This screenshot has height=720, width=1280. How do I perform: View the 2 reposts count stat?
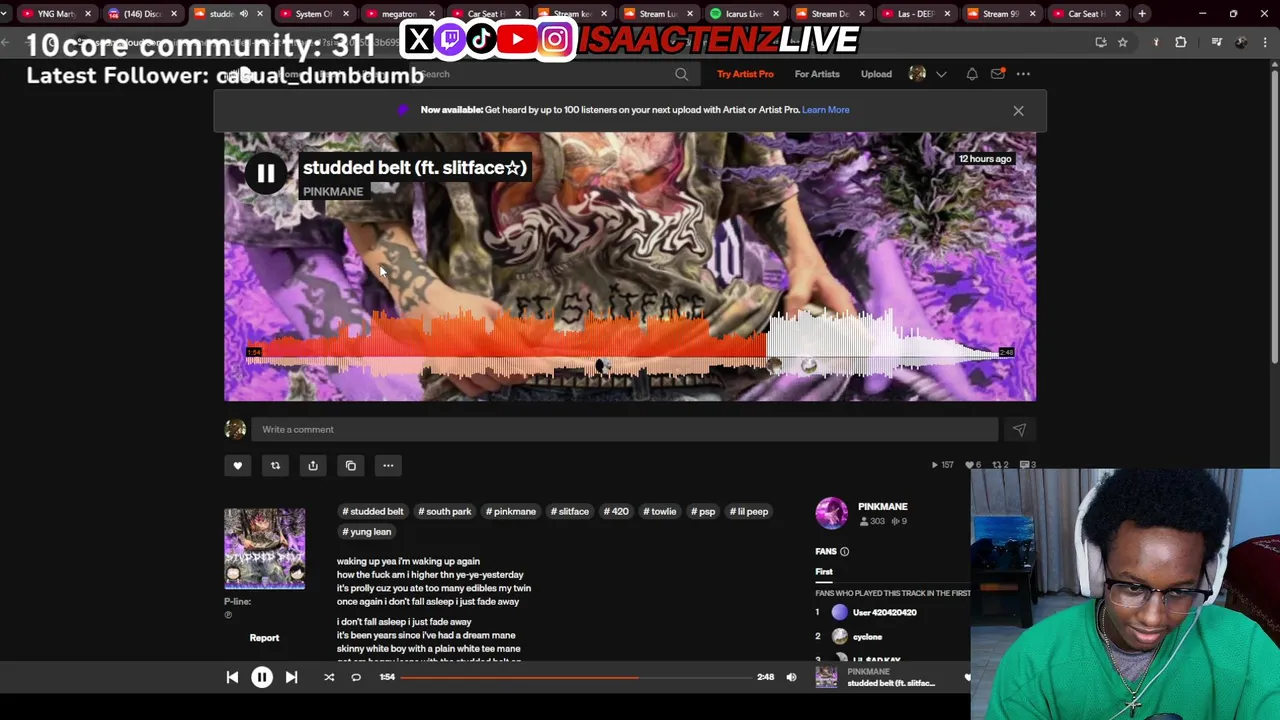tap(1001, 465)
